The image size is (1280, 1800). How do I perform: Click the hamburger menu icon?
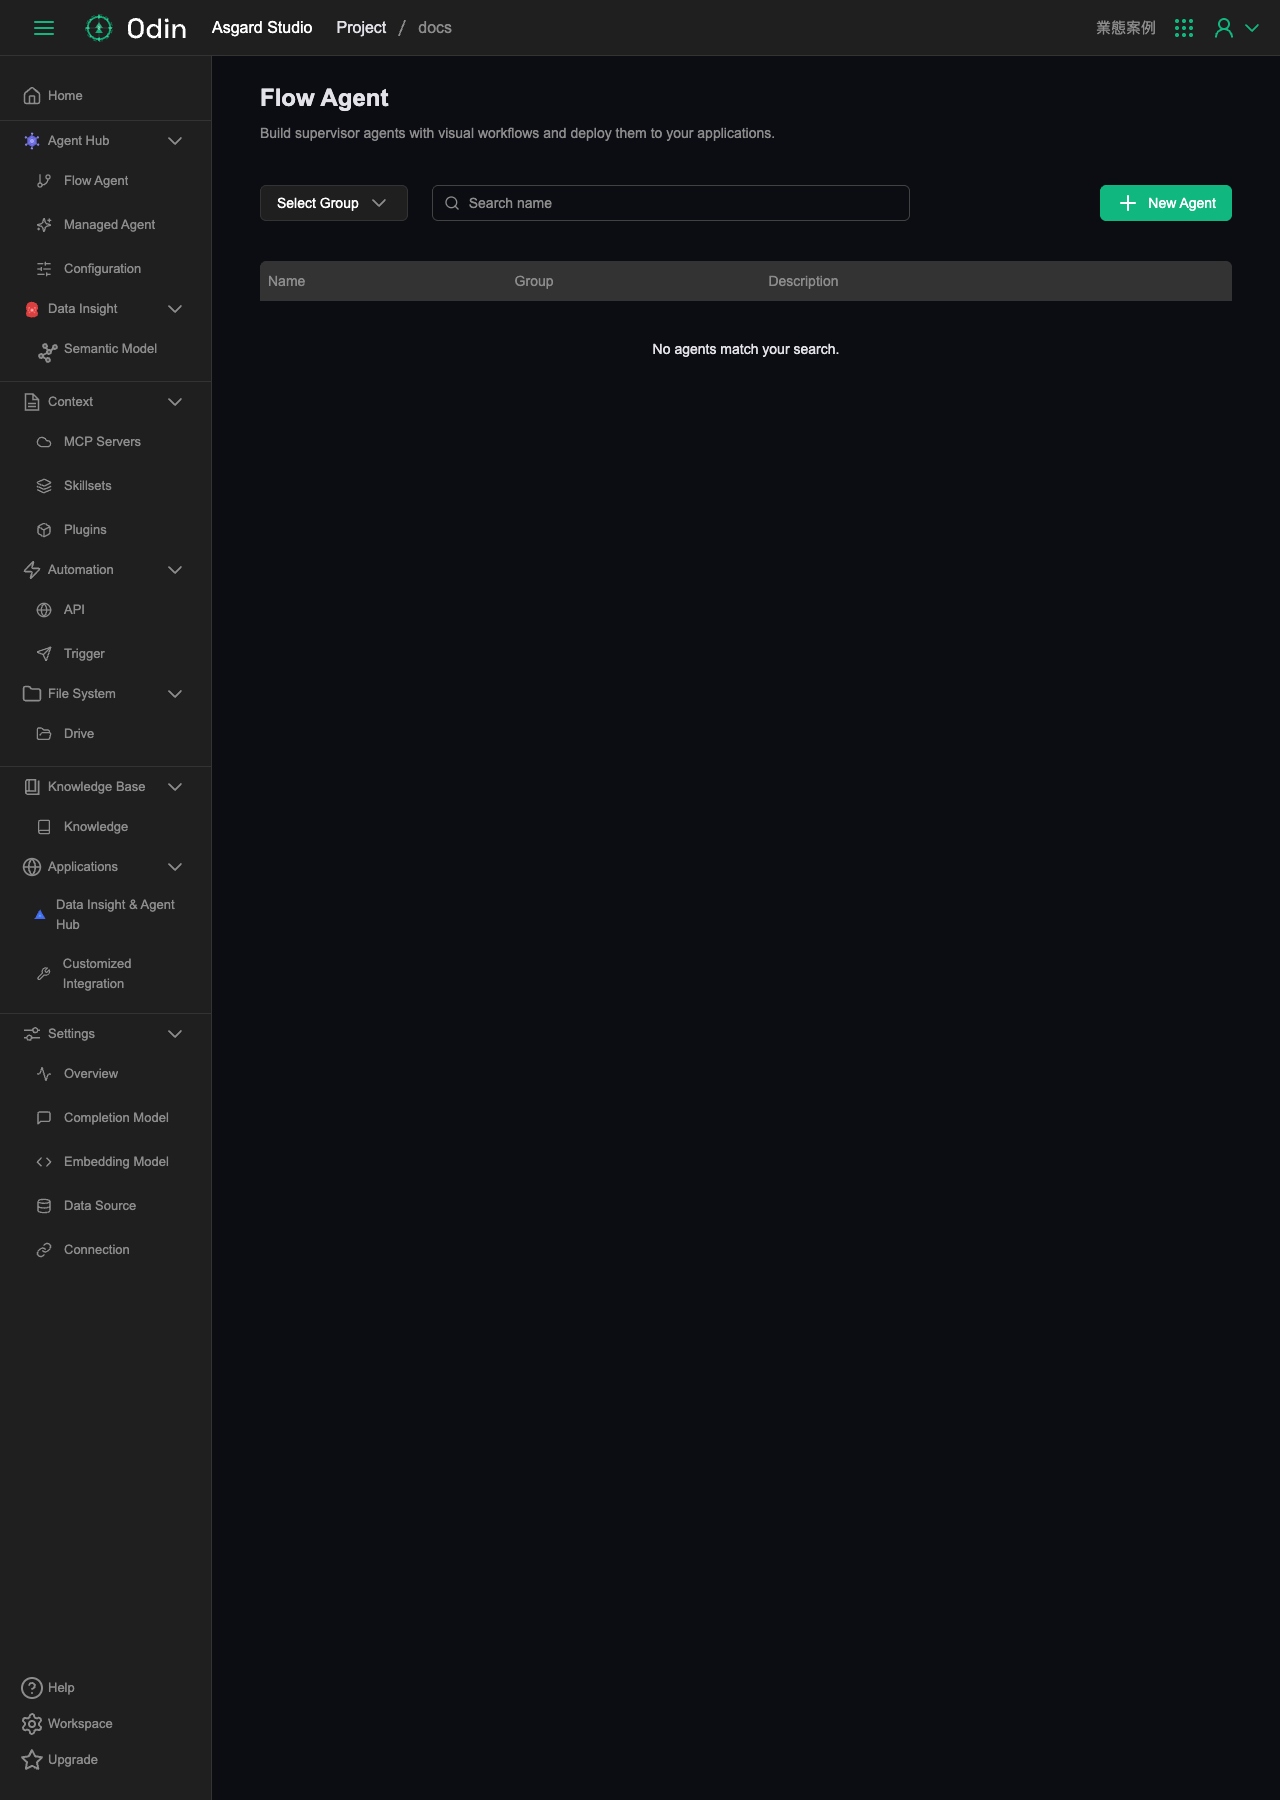[44, 28]
